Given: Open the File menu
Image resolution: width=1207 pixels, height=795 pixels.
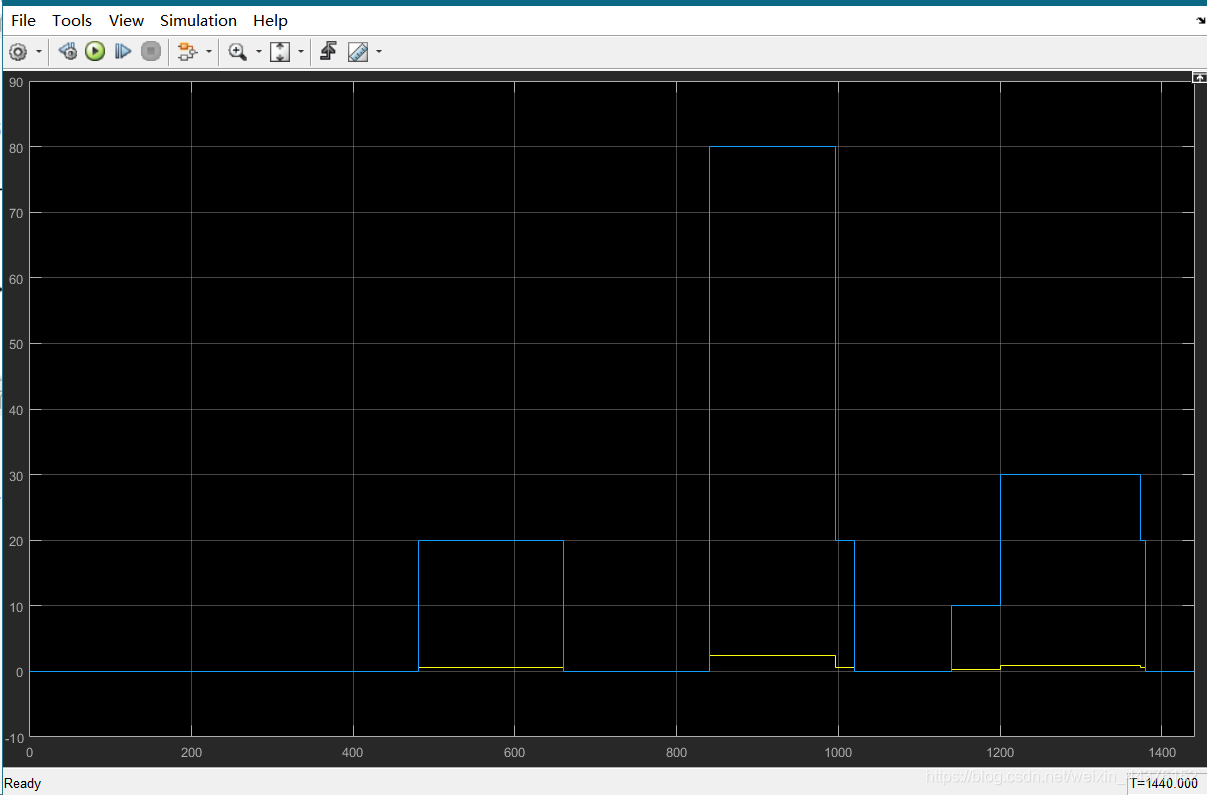Looking at the screenshot, I should tap(23, 20).
